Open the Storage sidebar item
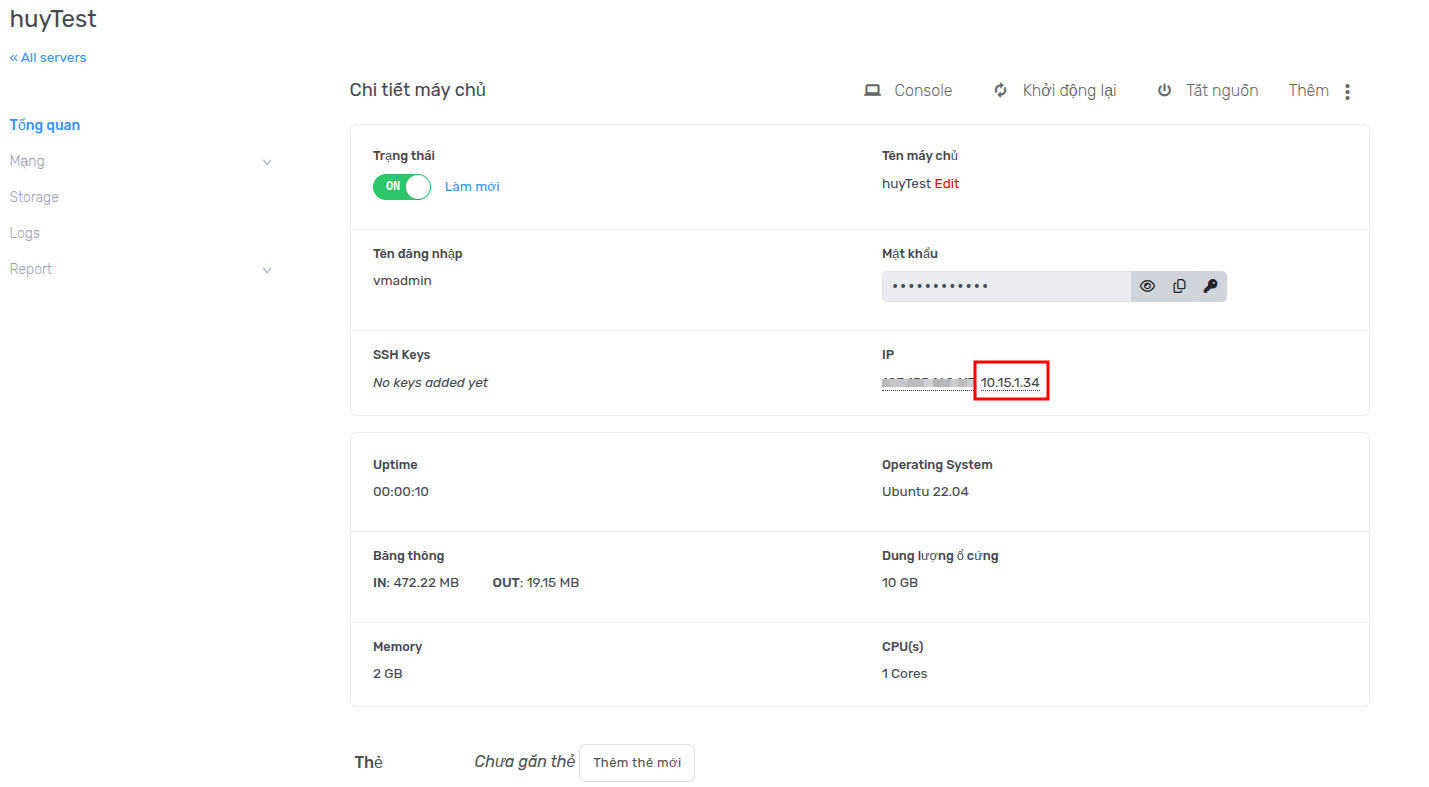This screenshot has height=787, width=1429. pos(34,197)
